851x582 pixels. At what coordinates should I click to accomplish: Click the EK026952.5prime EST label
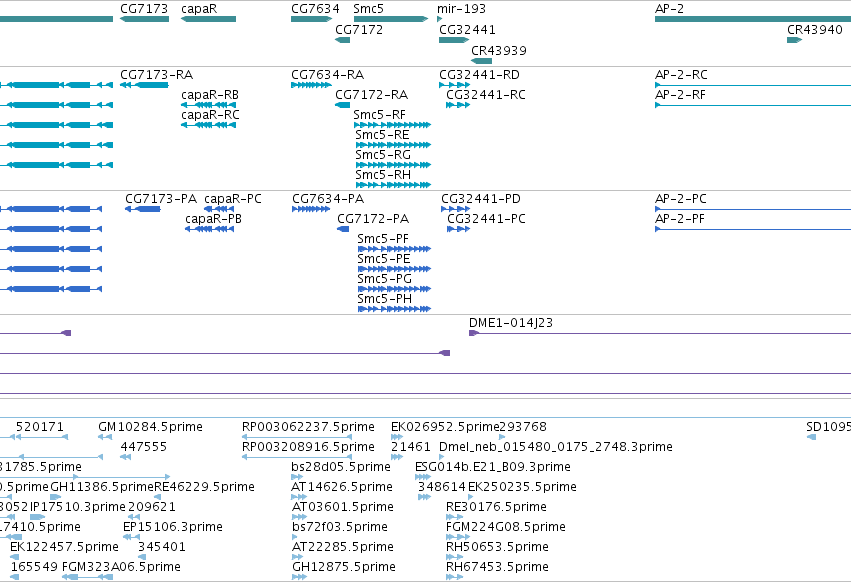[x=445, y=427]
